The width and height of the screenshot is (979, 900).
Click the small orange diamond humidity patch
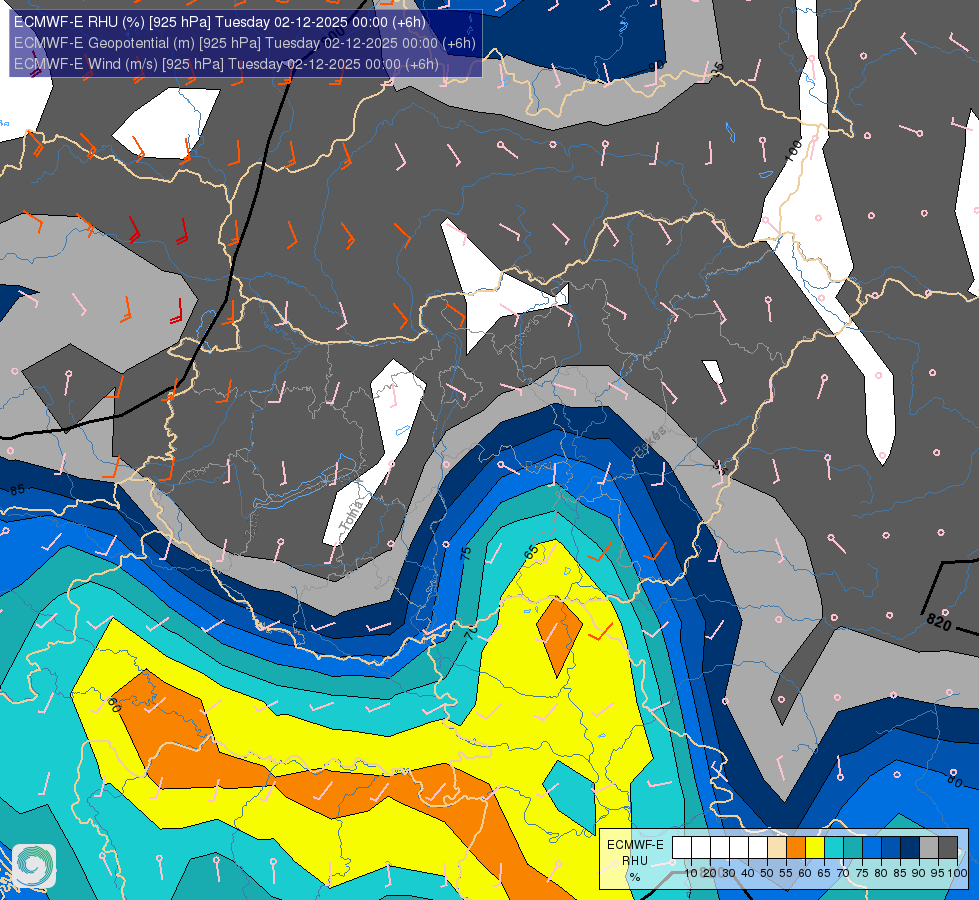coord(559,637)
